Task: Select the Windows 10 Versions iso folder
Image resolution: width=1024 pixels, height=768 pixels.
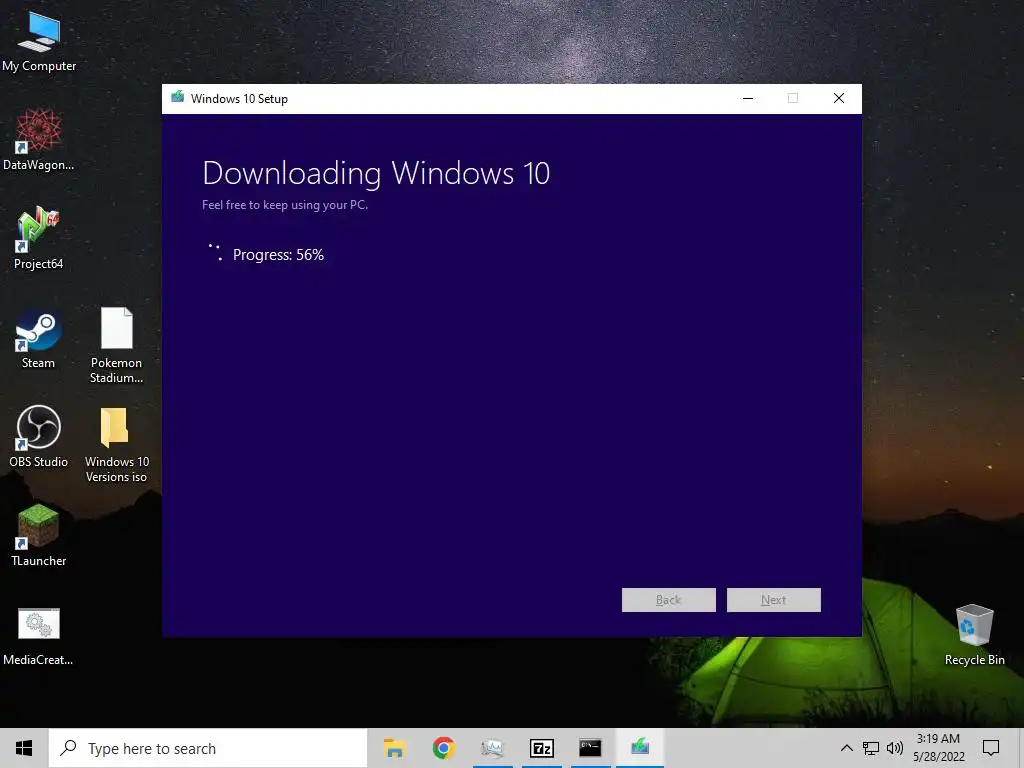Action: (116, 444)
